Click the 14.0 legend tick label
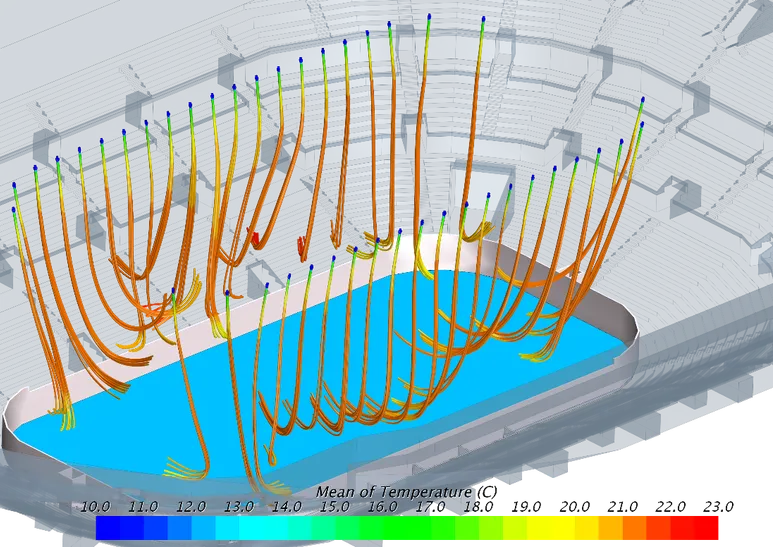Screen dimensions: 773x547 288,507
